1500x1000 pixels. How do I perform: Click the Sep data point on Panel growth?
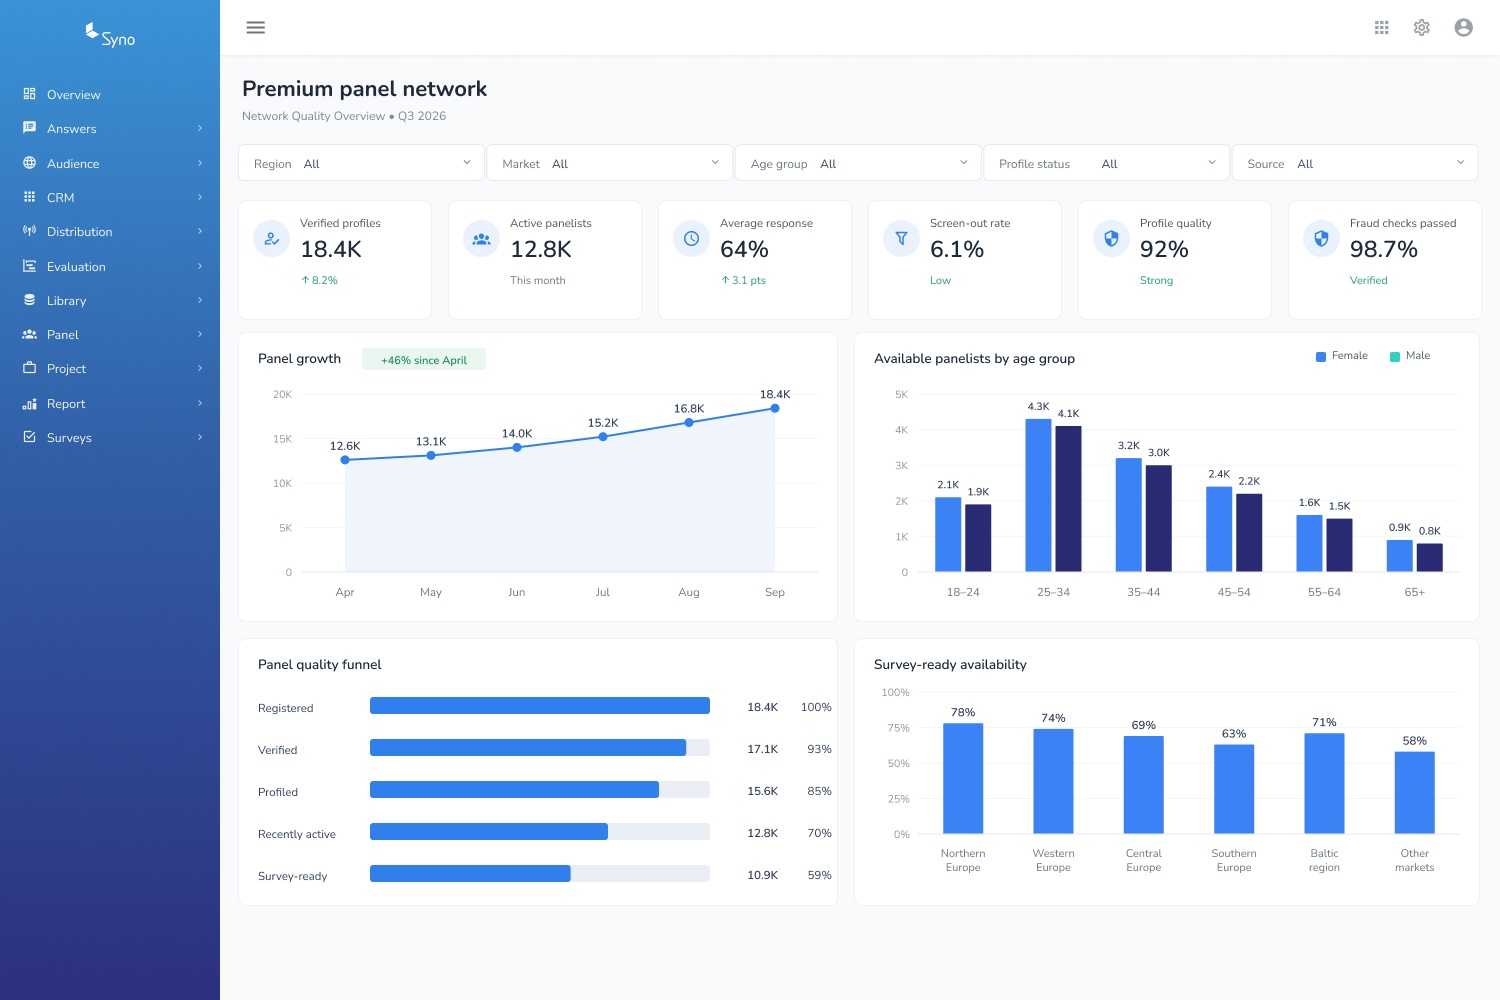[x=775, y=408]
